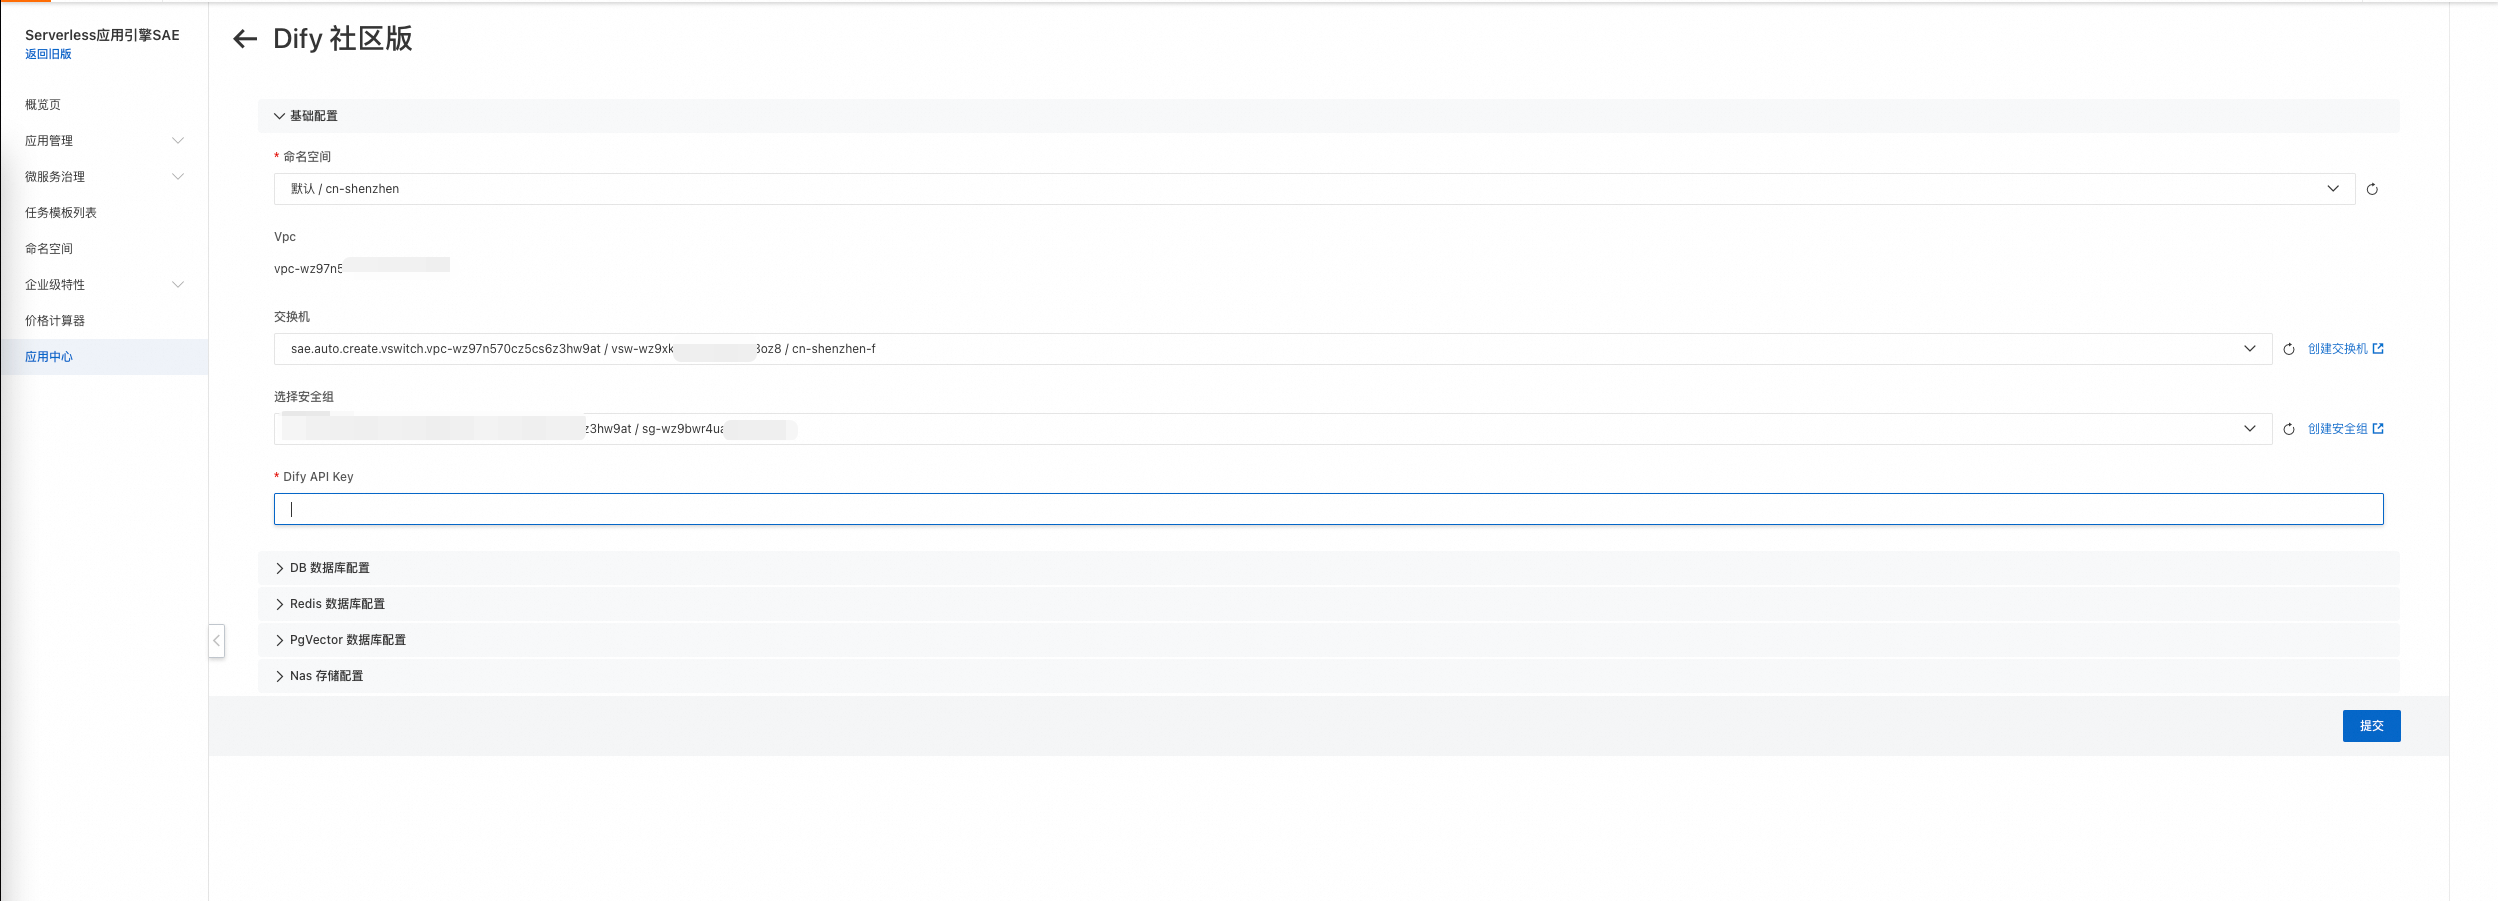Click the 提交 submit button
This screenshot has height=901, width=2498.
2371,726
